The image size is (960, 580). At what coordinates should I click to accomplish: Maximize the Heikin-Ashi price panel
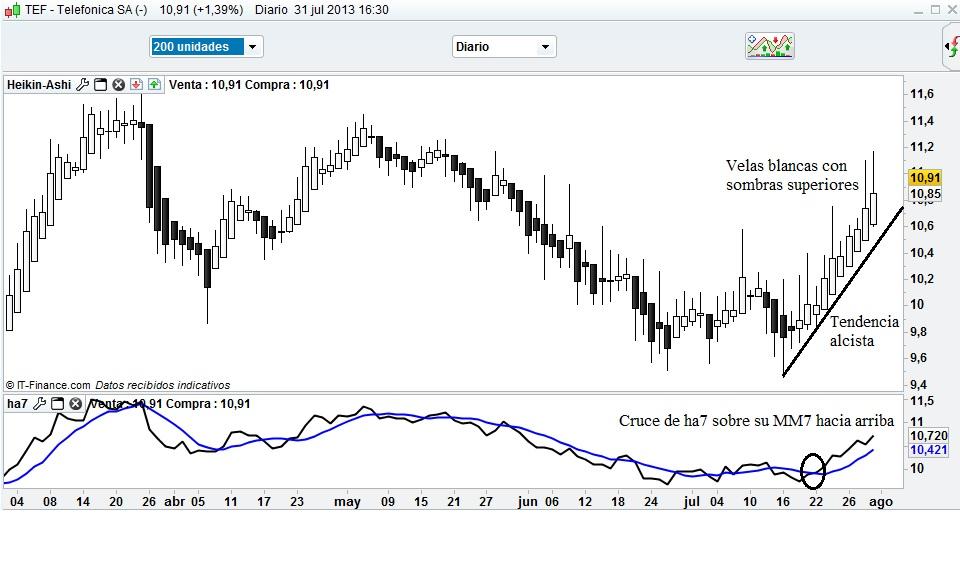click(x=101, y=85)
